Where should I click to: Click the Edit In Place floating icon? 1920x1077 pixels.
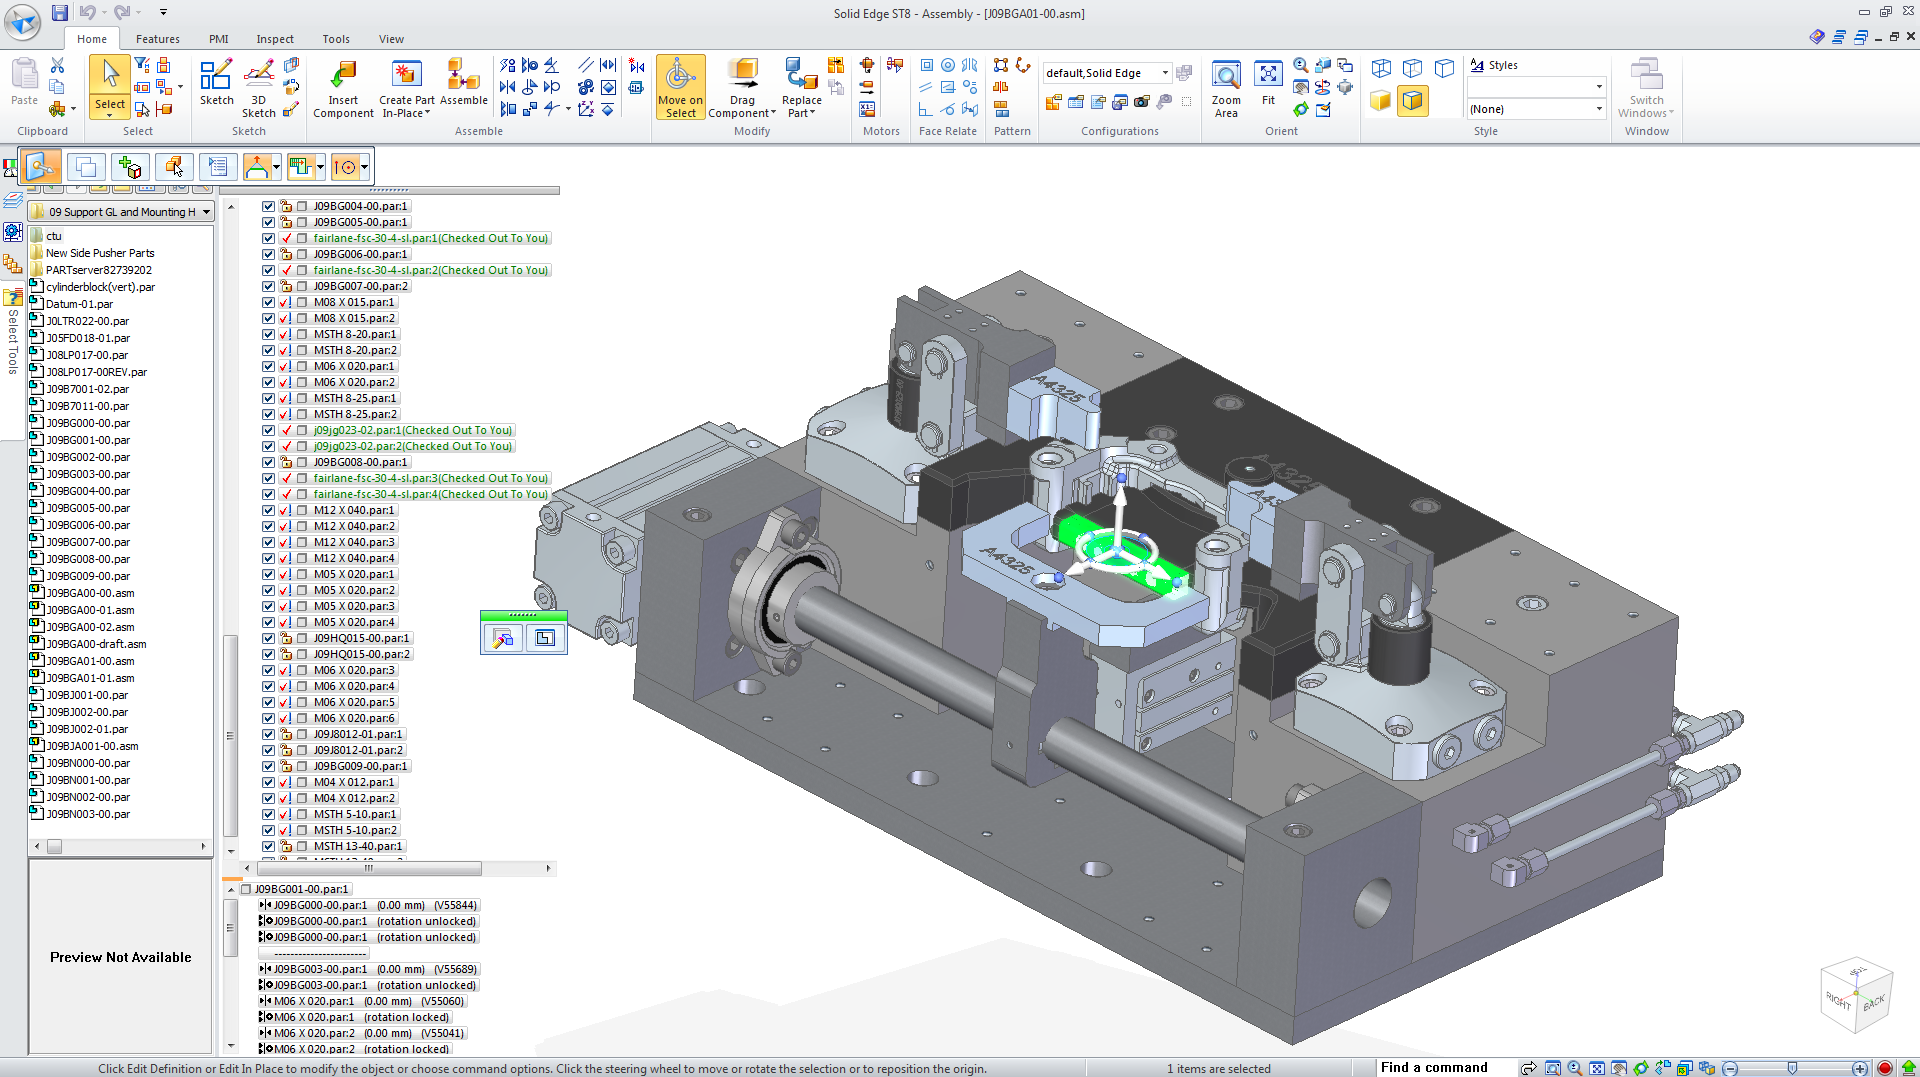[x=545, y=638]
